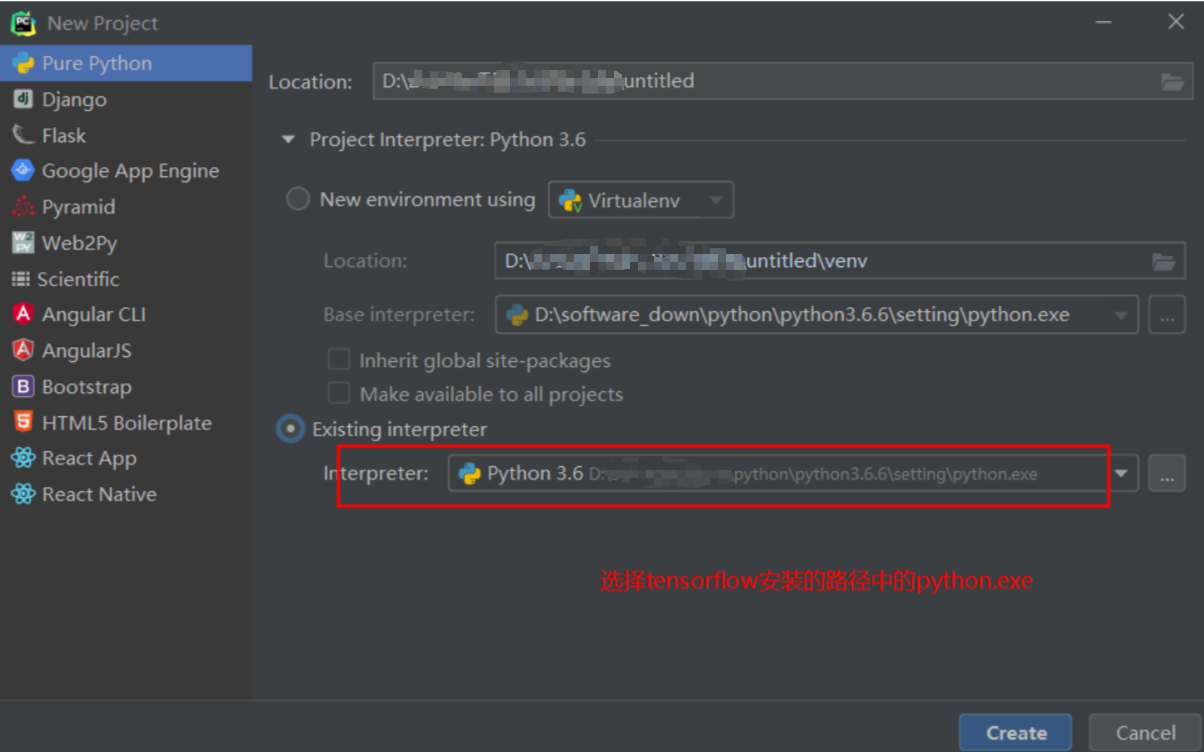Select the HTML5 Boilerplate icon
1204x752 pixels.
tap(23, 422)
